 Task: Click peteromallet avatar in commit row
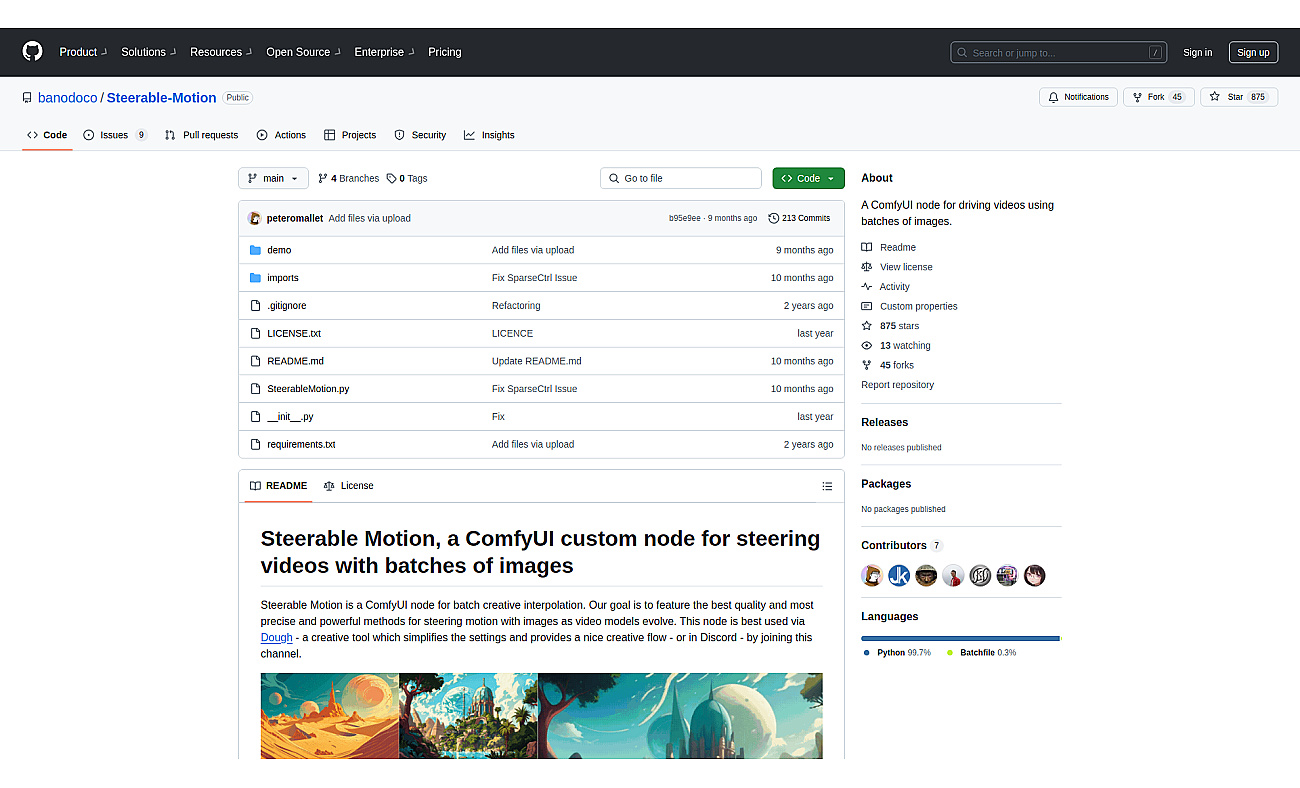click(x=255, y=218)
